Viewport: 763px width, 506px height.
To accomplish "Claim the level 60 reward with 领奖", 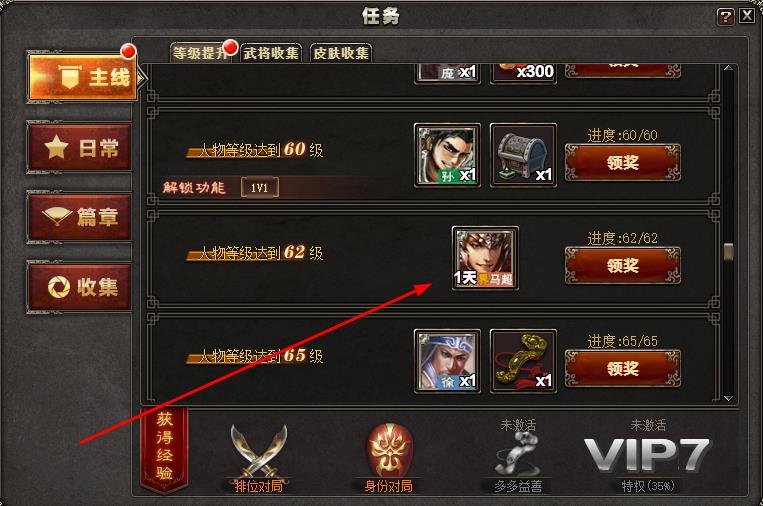I will pos(622,163).
